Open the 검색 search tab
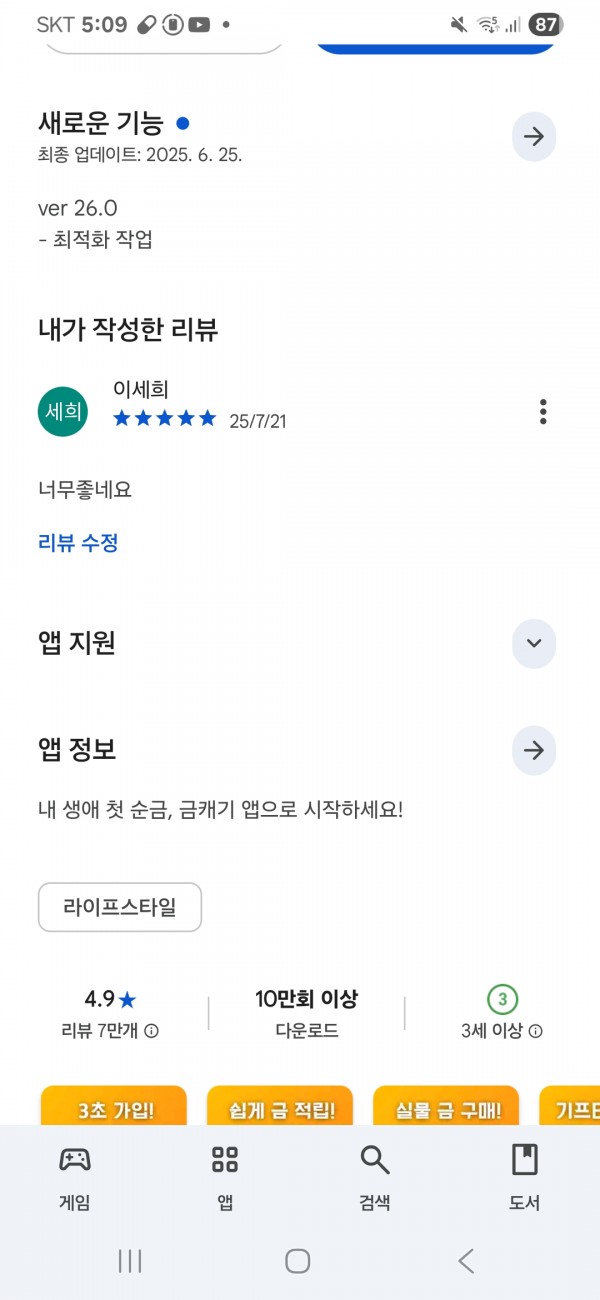This screenshot has width=600, height=1300. (375, 1178)
